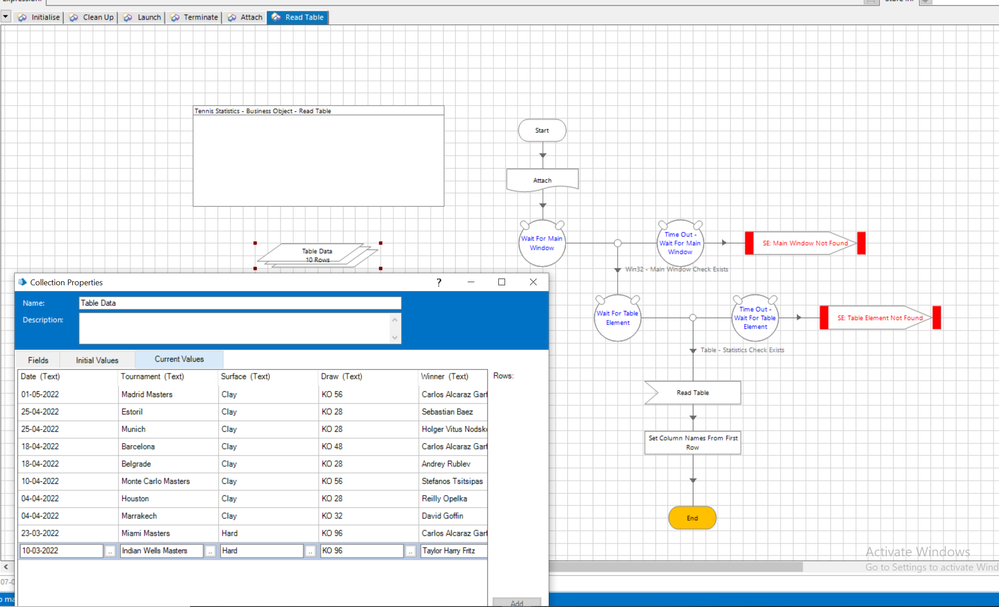Click the Attach stage in the flow

point(542,181)
